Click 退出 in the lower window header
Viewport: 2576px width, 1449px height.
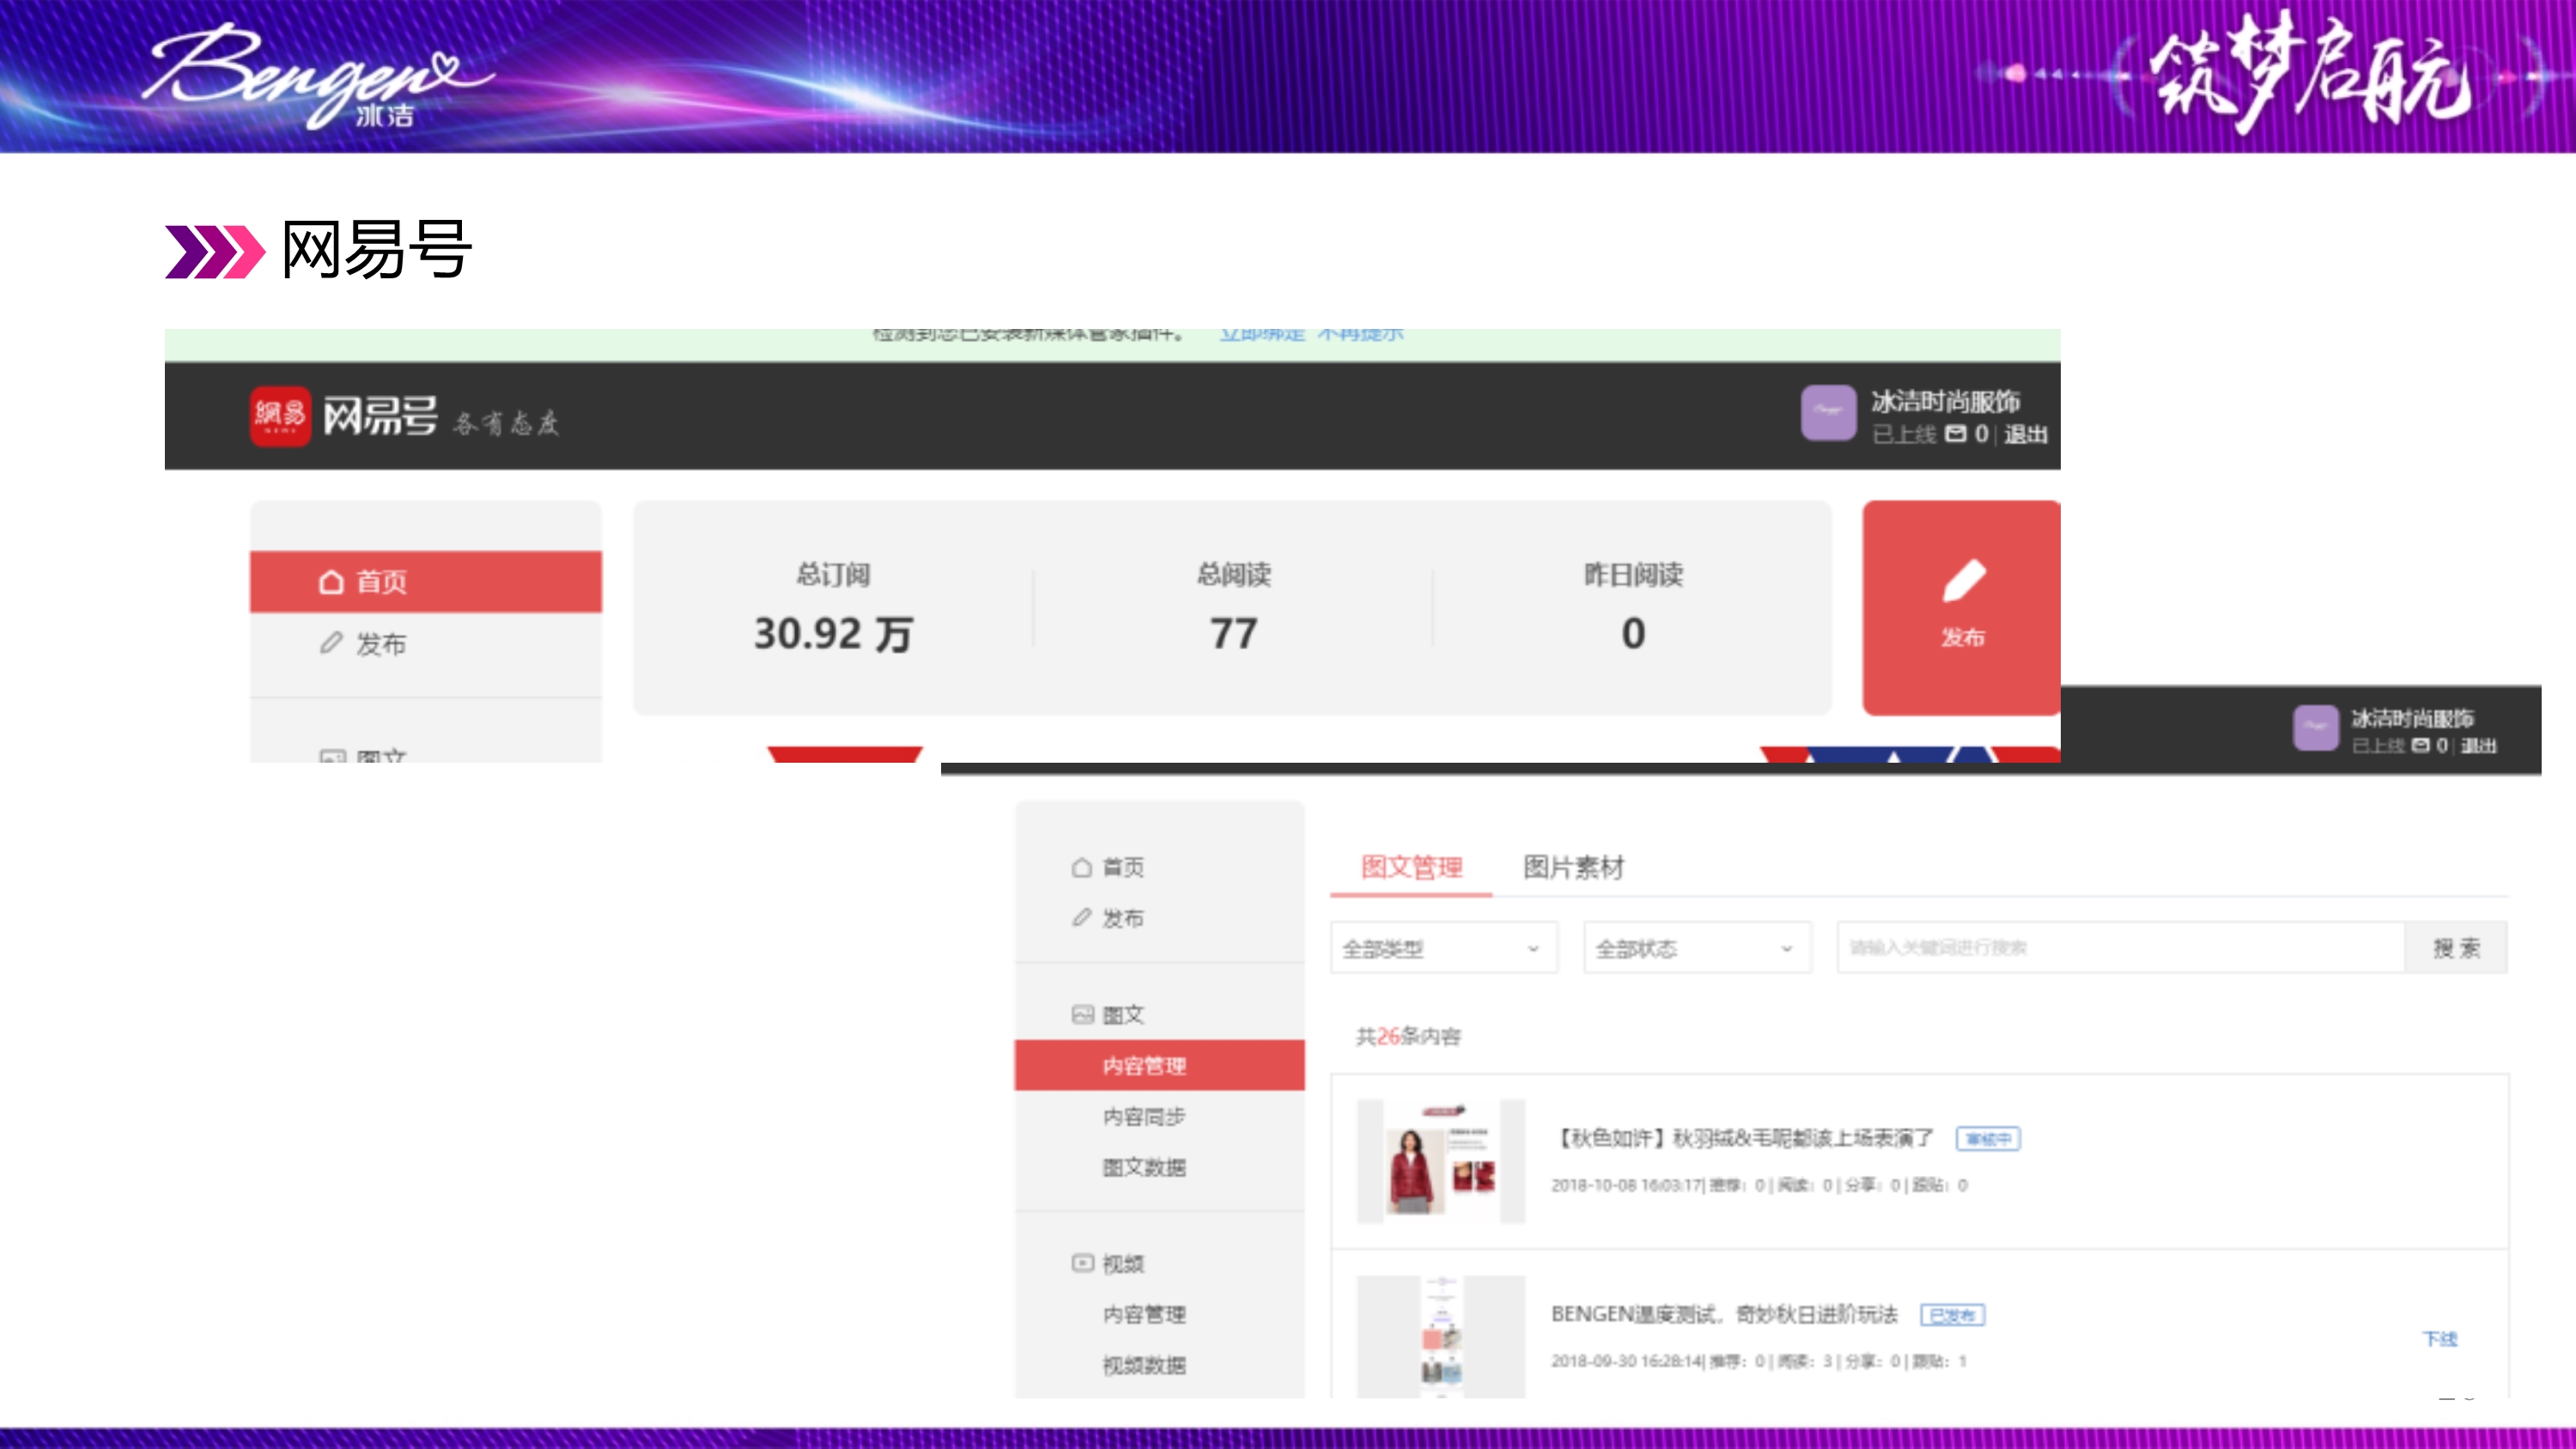(2478, 746)
